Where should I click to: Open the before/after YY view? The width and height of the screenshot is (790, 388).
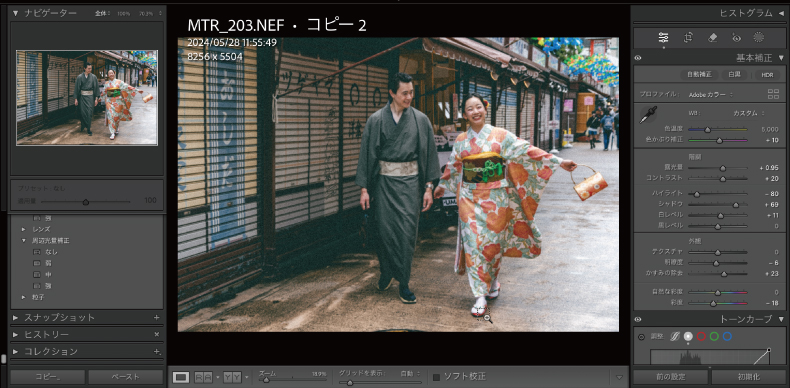tap(232, 377)
